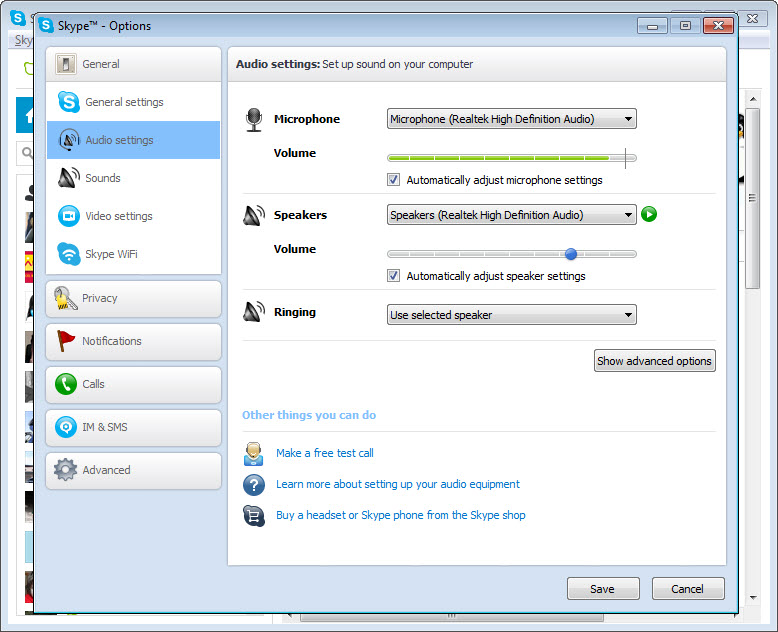Click the blue question mark help icon
The width and height of the screenshot is (778, 632).
(x=254, y=485)
